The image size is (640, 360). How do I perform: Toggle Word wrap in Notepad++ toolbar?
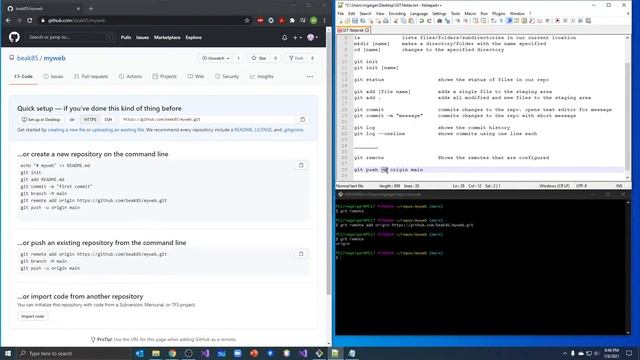(493, 21)
